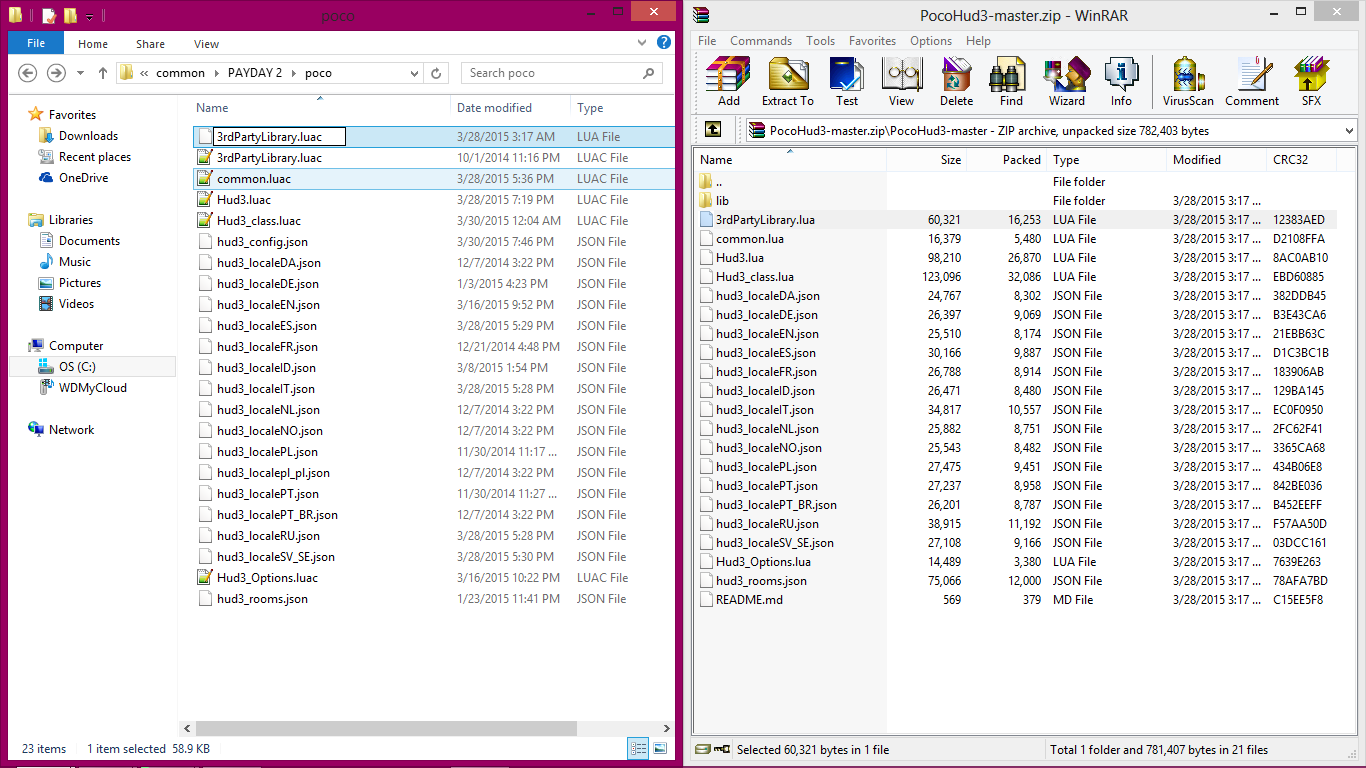Open Explorer Help question mark icon
This screenshot has width=1366, height=768.
click(x=664, y=43)
